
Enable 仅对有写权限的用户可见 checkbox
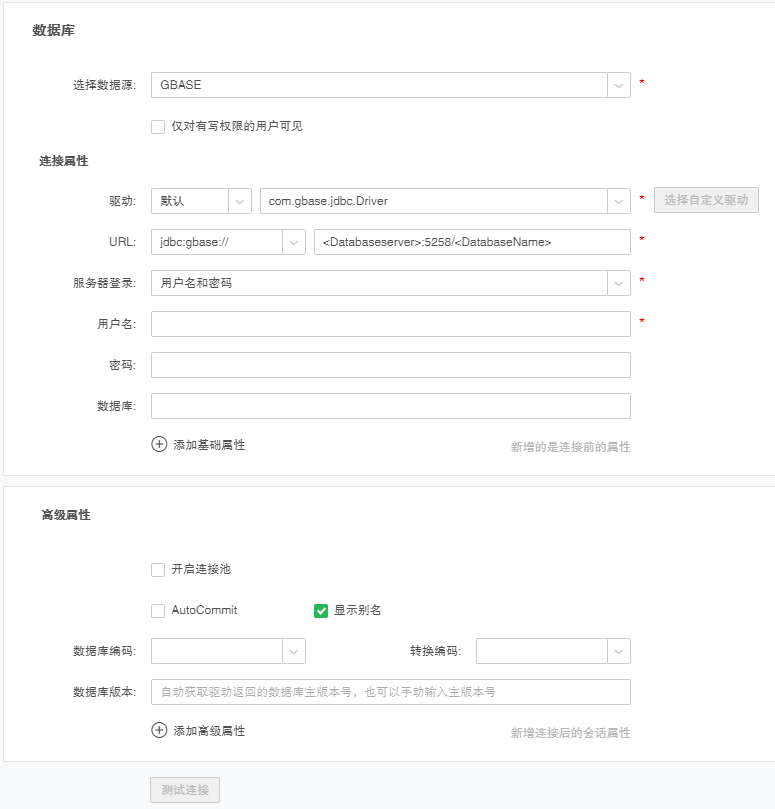[x=158, y=127]
